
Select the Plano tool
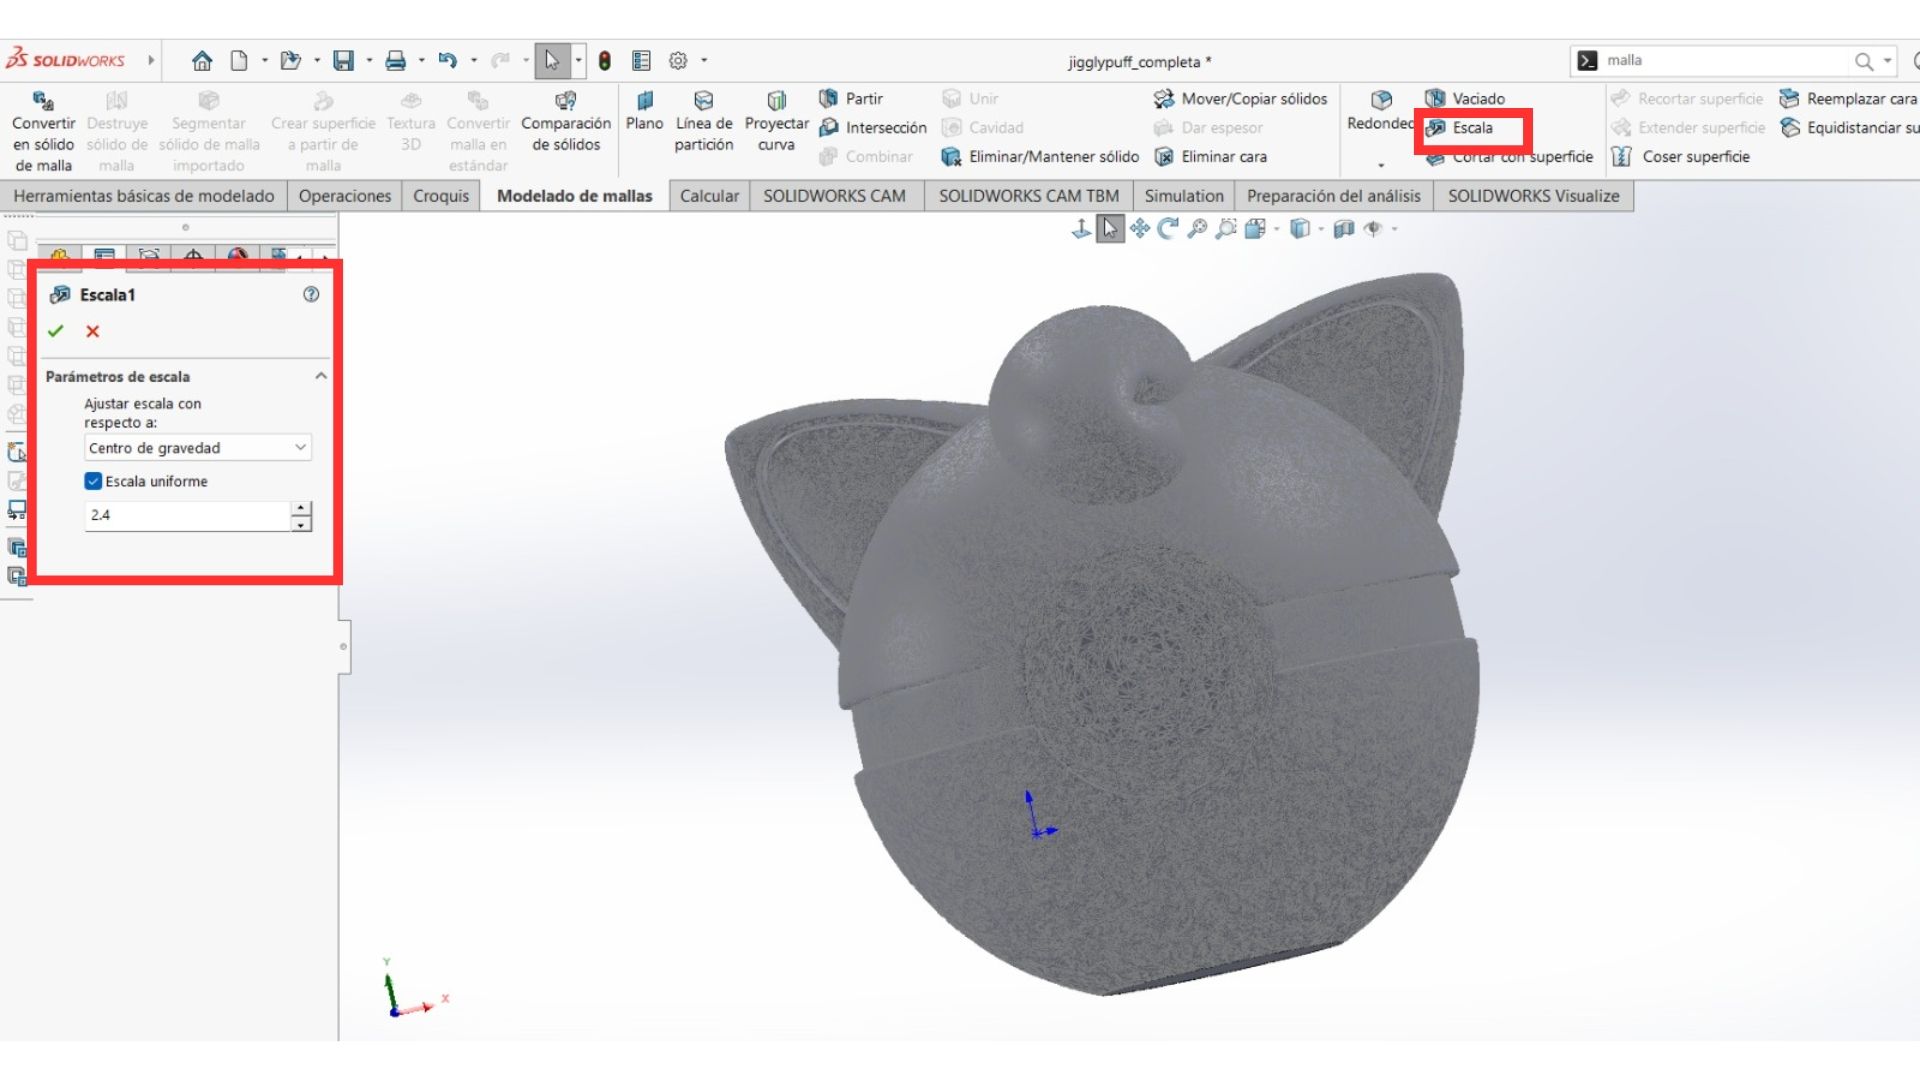point(645,111)
